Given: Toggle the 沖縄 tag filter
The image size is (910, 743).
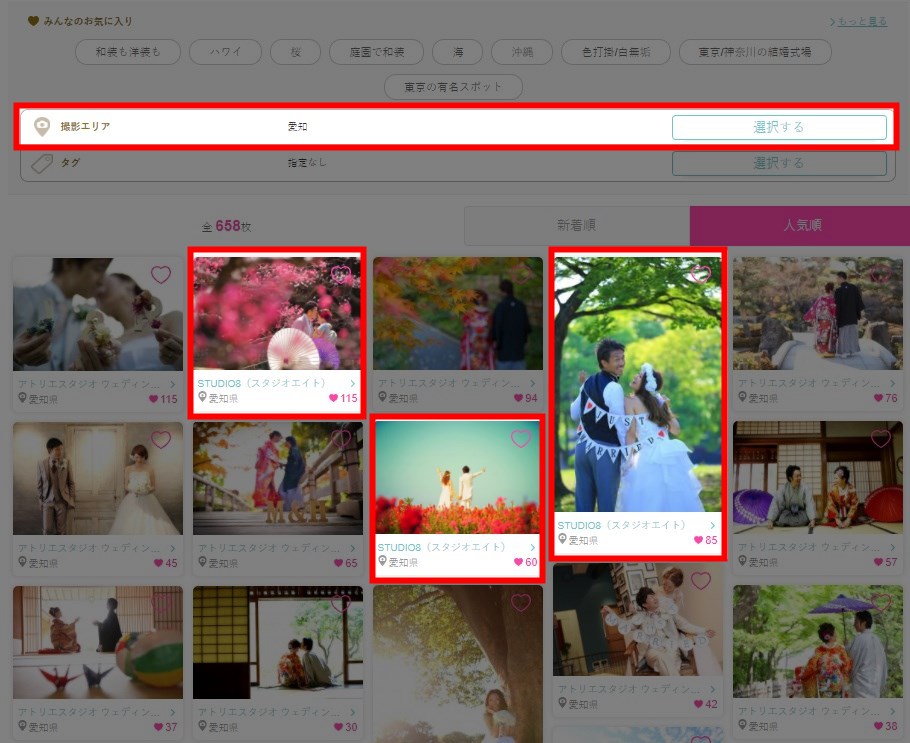Looking at the screenshot, I should point(523,52).
